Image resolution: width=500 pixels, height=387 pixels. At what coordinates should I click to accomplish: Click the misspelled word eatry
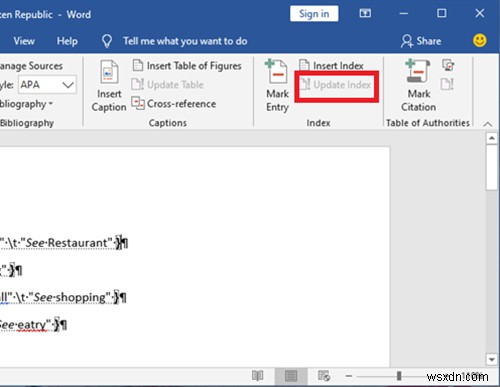(x=31, y=324)
